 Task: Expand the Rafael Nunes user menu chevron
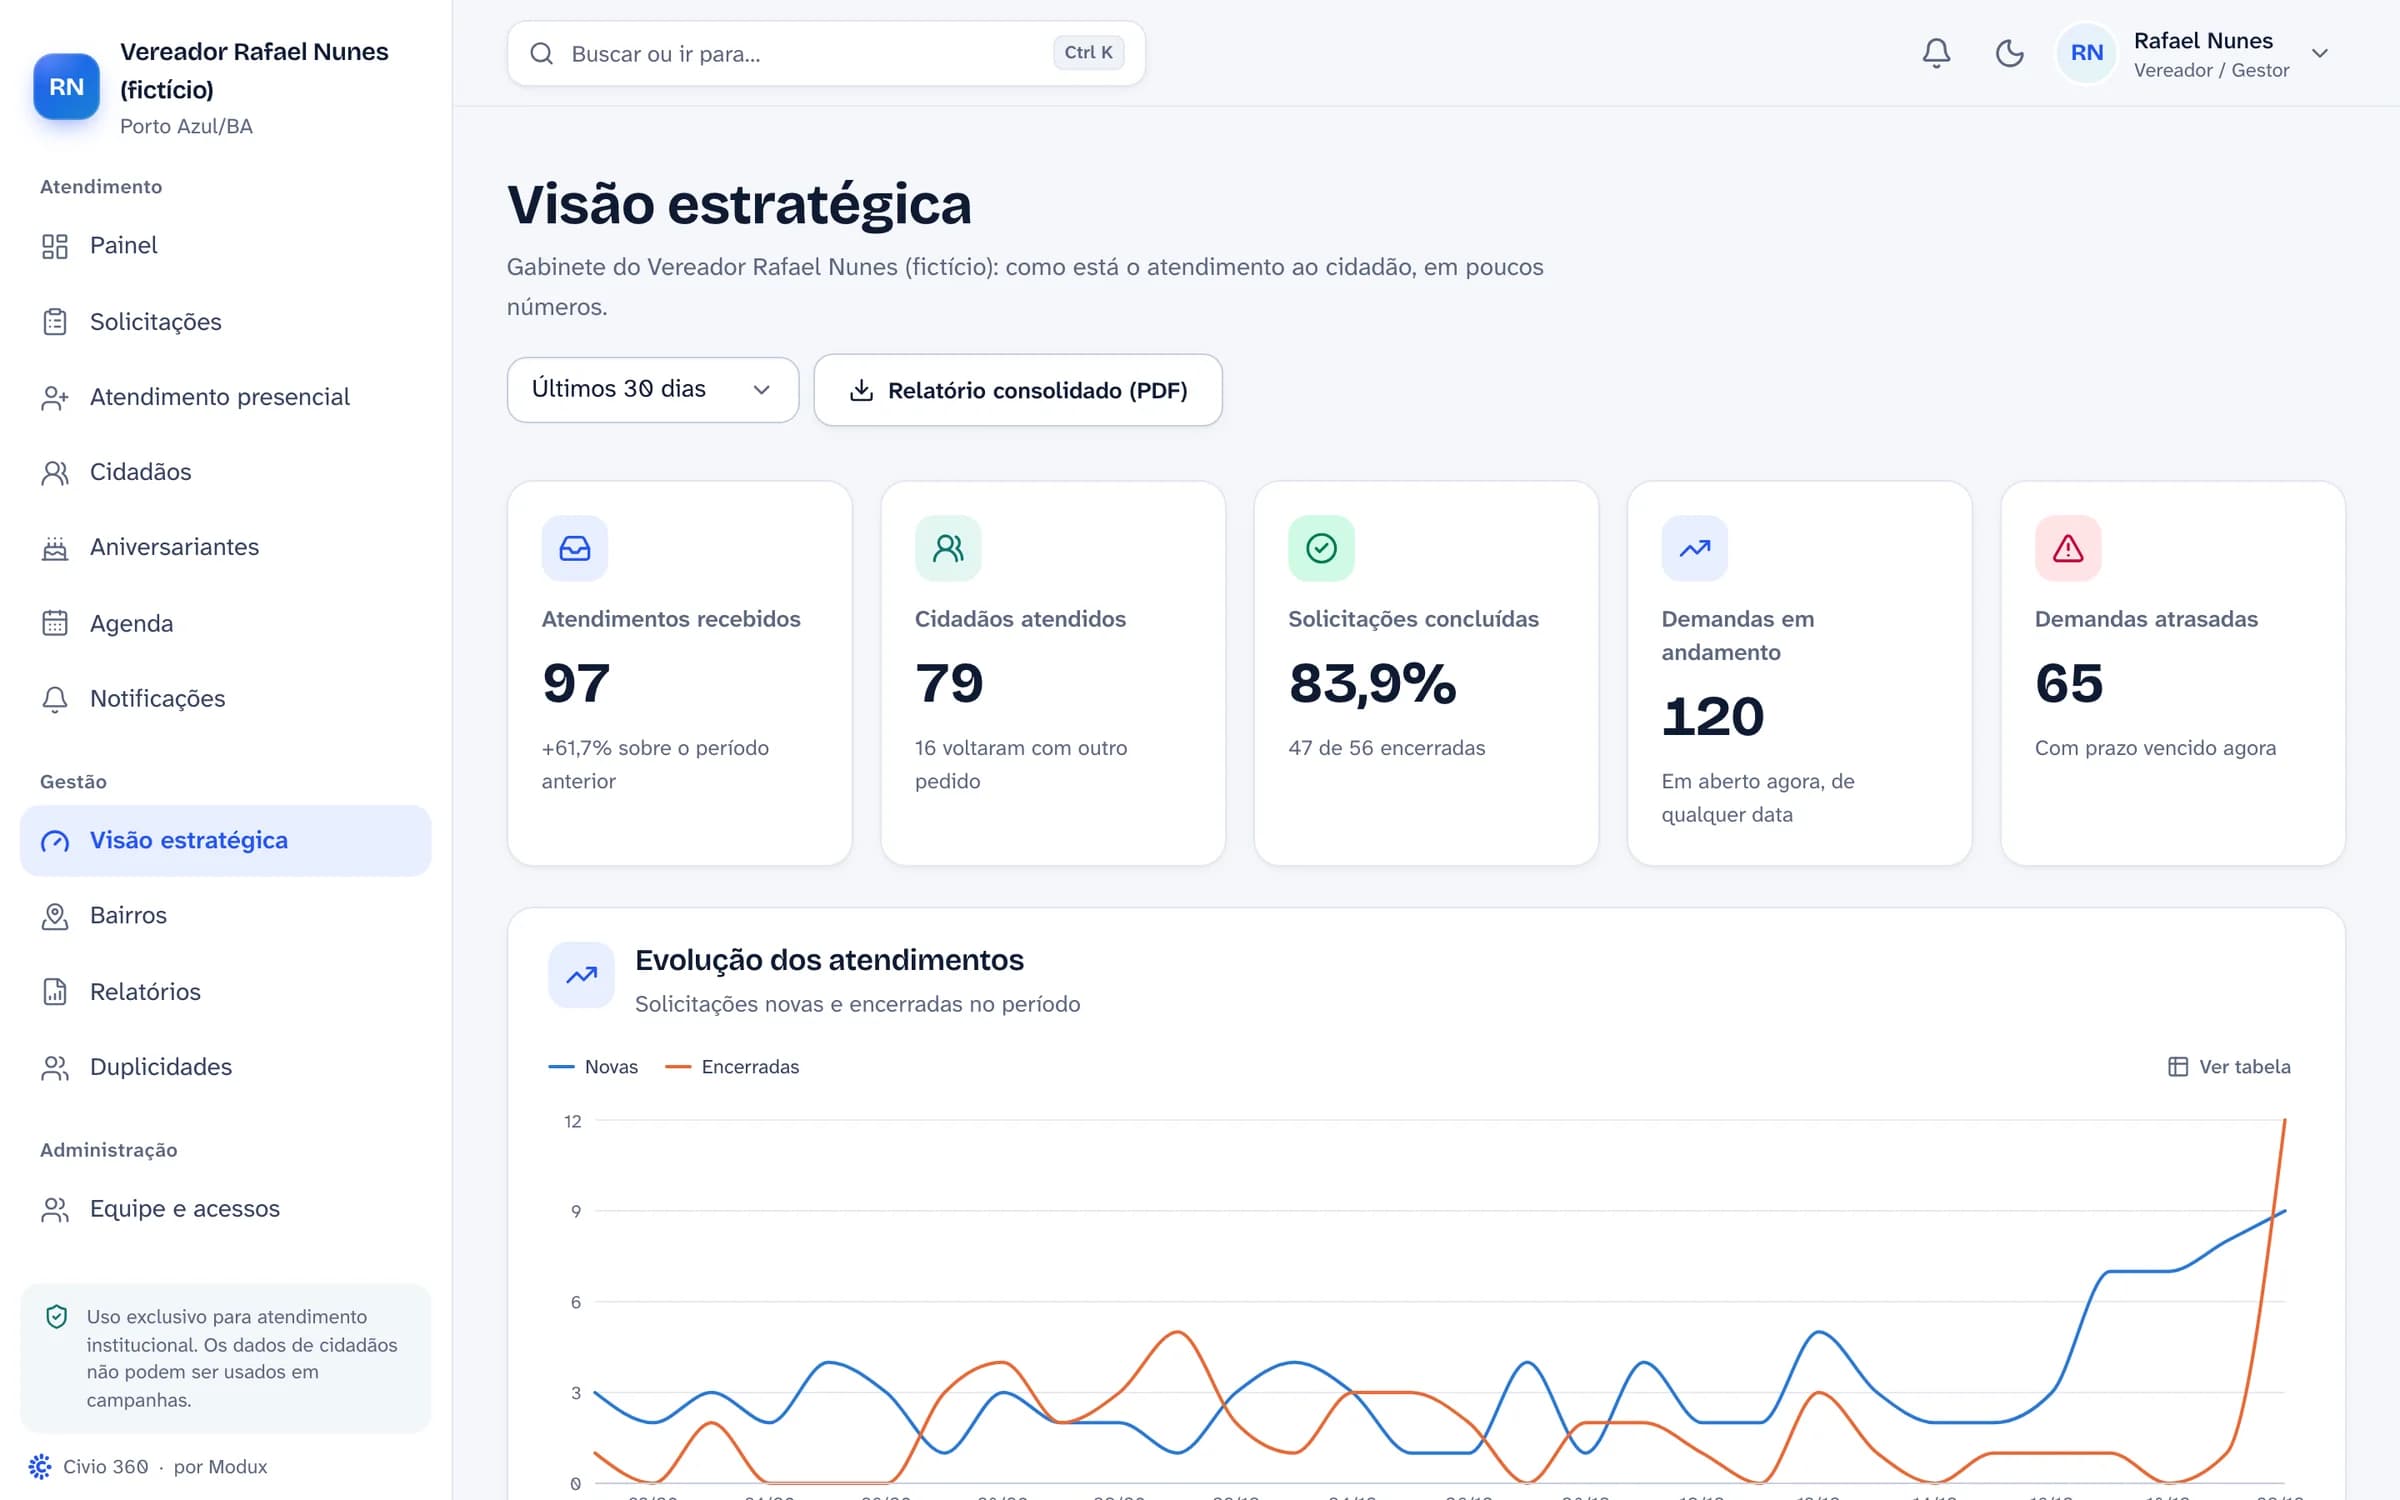point(2320,53)
